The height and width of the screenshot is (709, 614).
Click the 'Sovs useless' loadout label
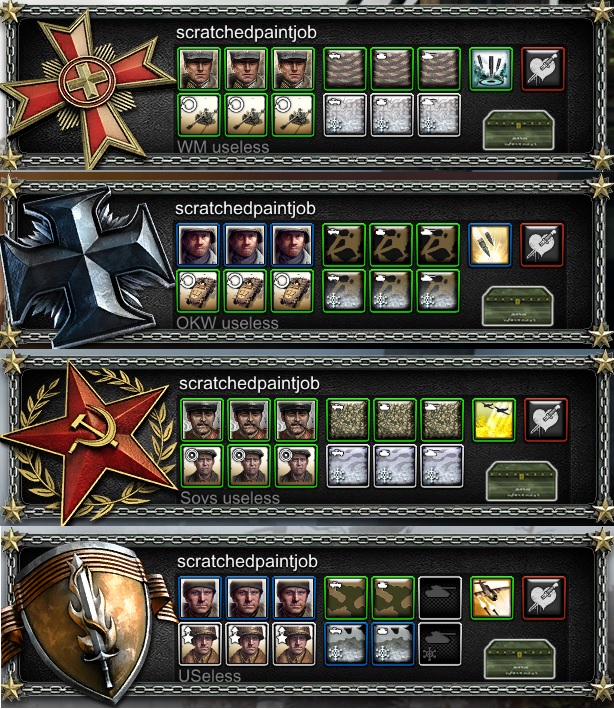pyautogui.click(x=230, y=498)
